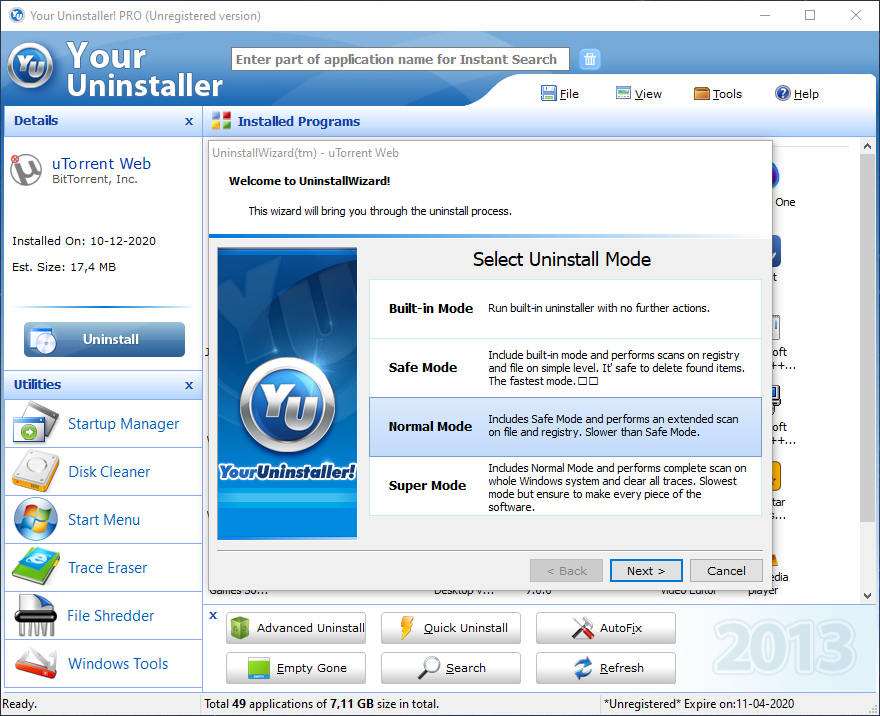The image size is (880, 716).
Task: Click the AutoFix button
Action: click(606, 628)
